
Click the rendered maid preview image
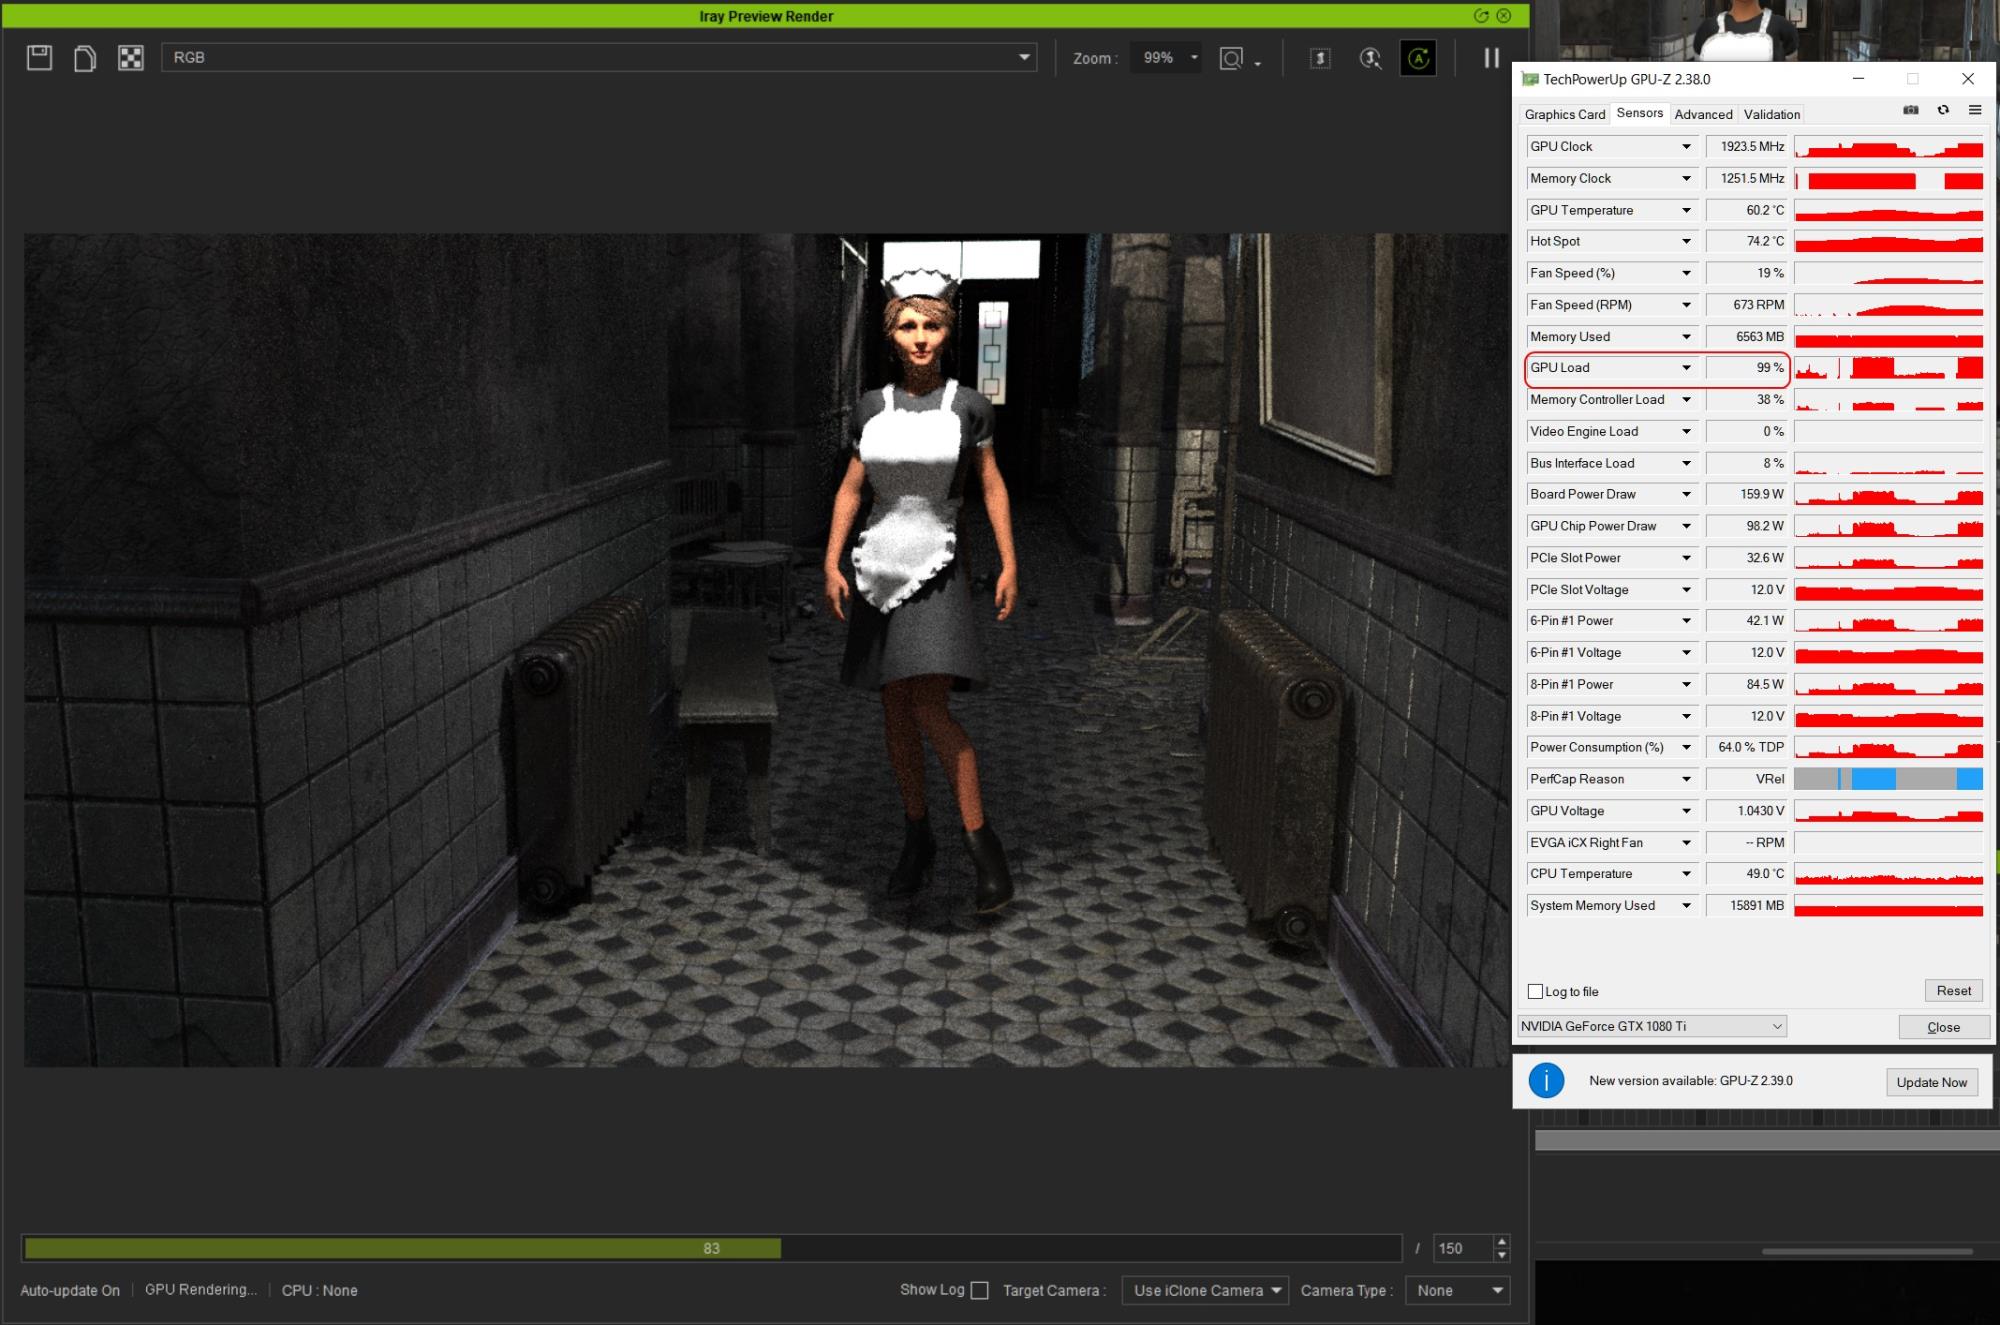pyautogui.click(x=767, y=650)
